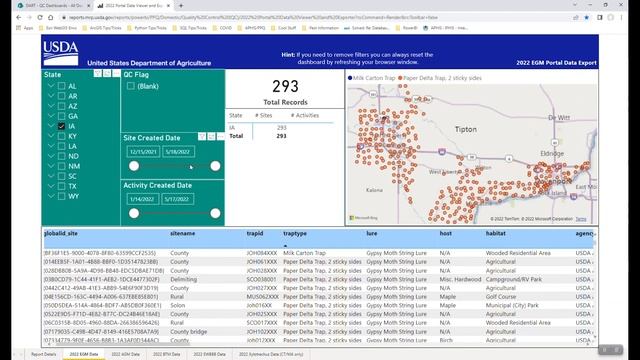Check the (Blank) QC Flag checkbox
Screen dimensions: 640x360
tap(131, 86)
